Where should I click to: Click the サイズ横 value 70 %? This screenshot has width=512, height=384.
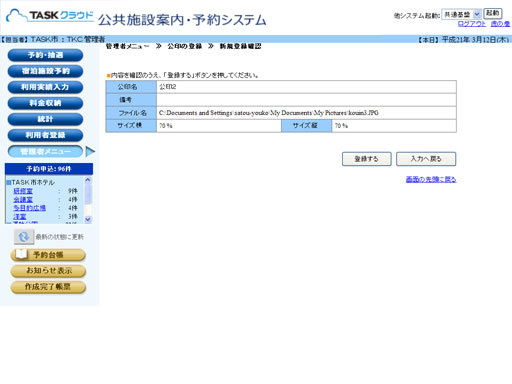pyautogui.click(x=166, y=126)
